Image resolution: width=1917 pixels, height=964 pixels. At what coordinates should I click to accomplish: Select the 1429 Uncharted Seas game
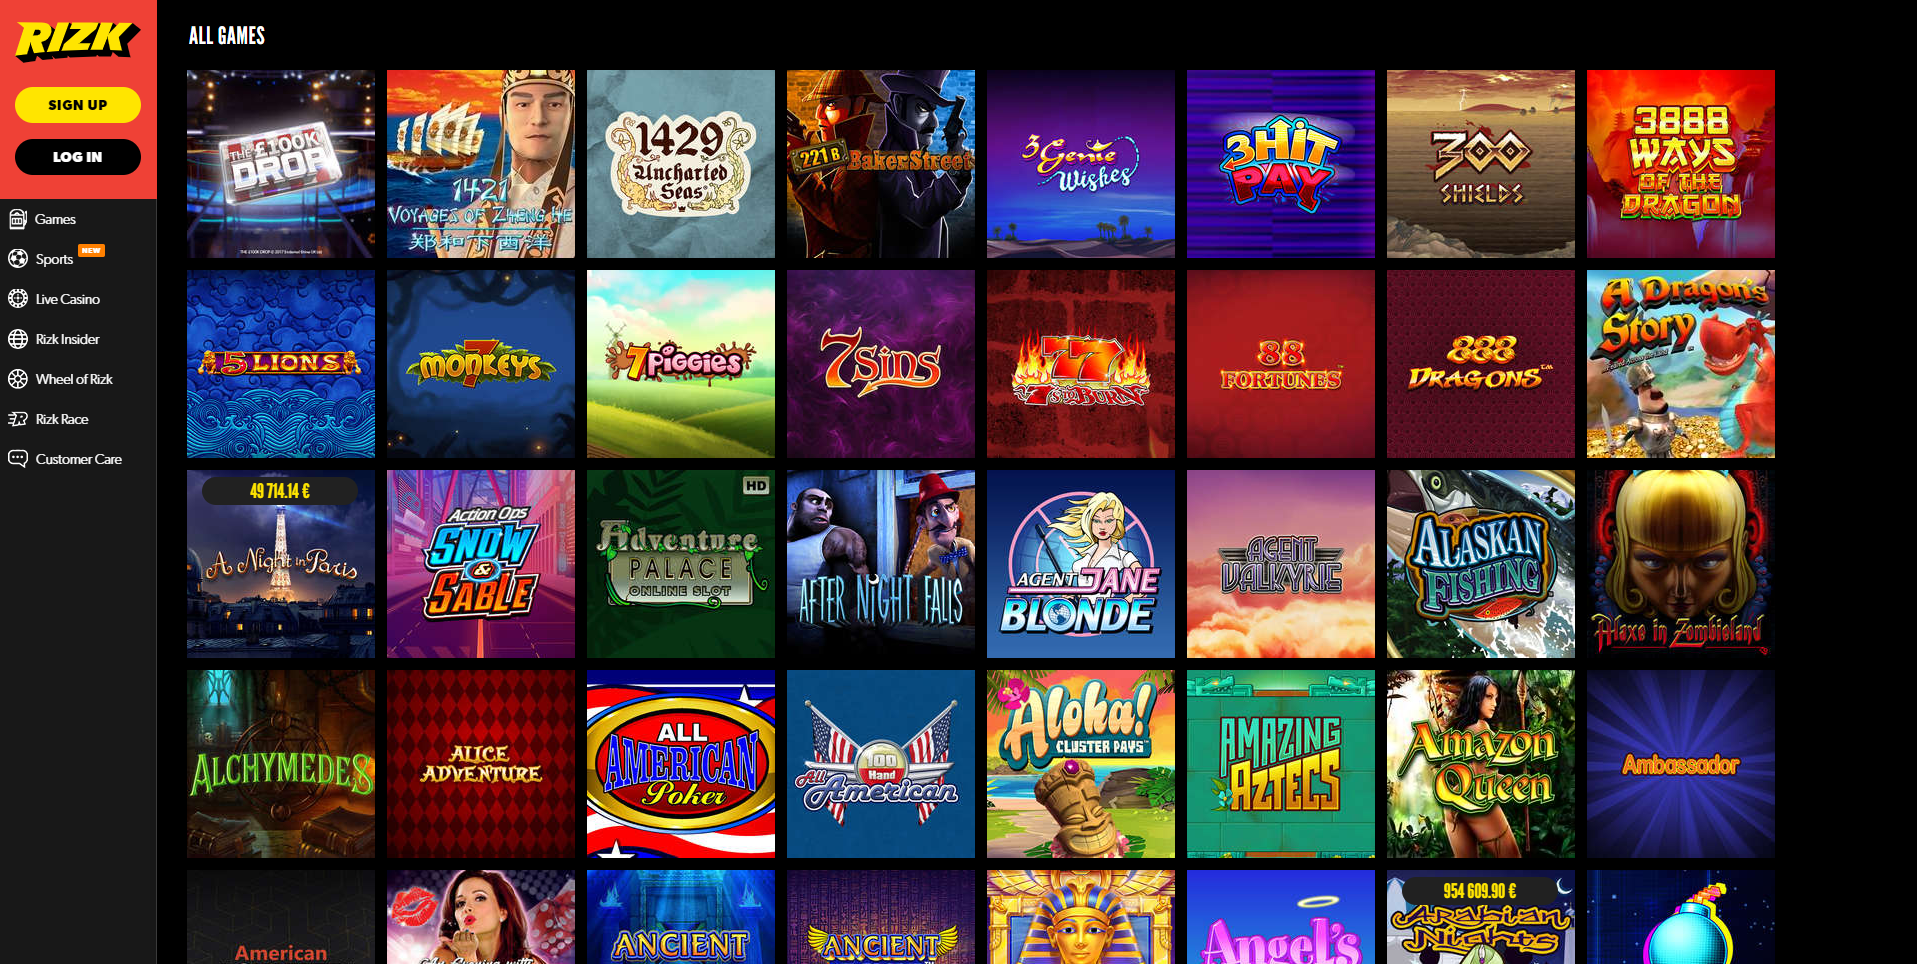681,164
